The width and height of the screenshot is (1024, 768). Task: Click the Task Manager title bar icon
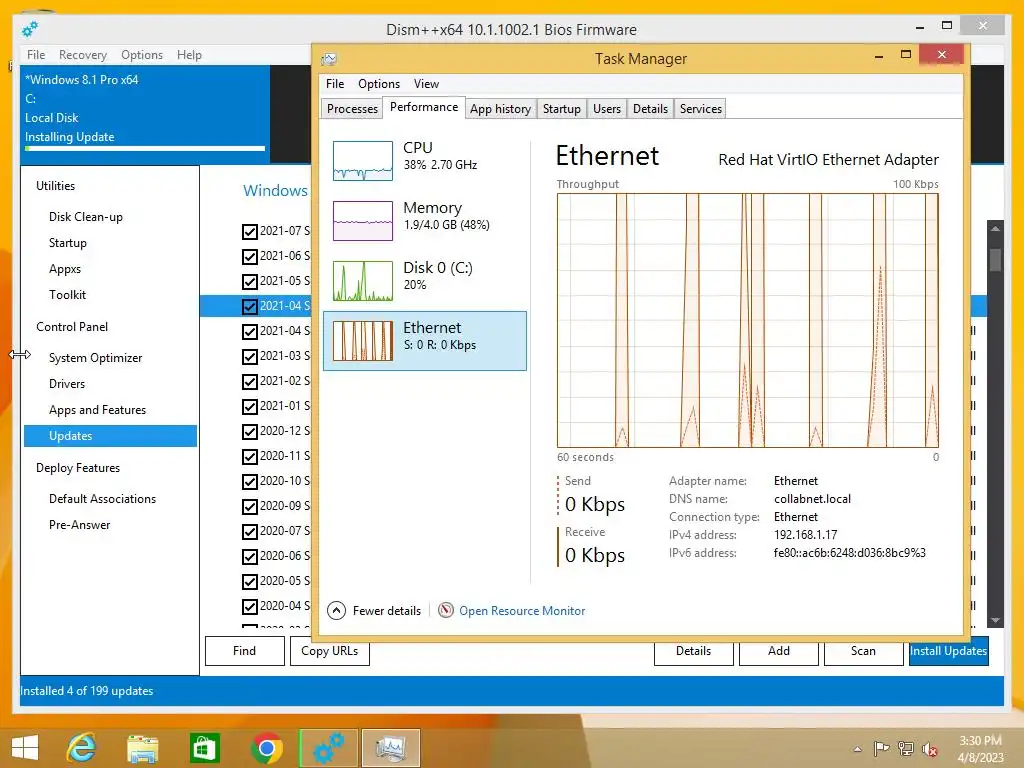pos(328,59)
